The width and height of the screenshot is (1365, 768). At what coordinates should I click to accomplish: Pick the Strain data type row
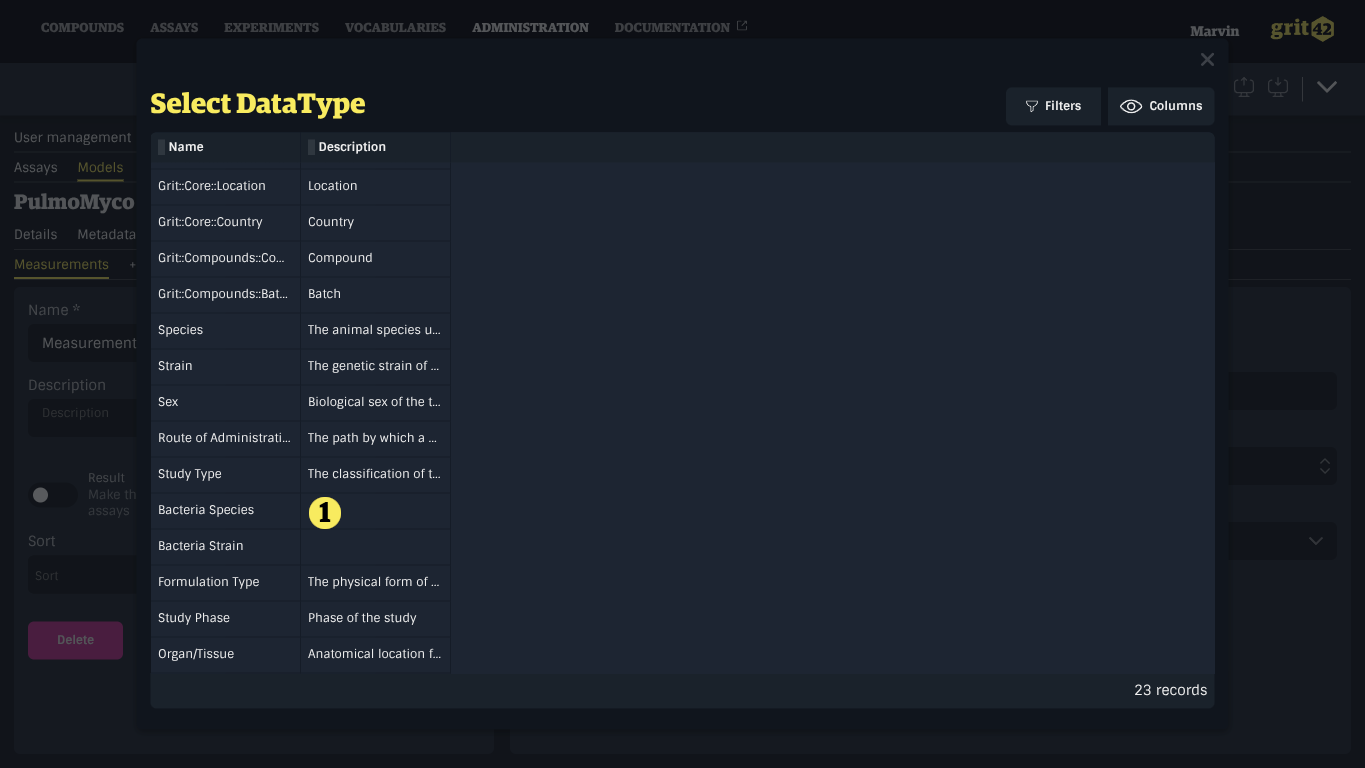pyautogui.click(x=300, y=366)
